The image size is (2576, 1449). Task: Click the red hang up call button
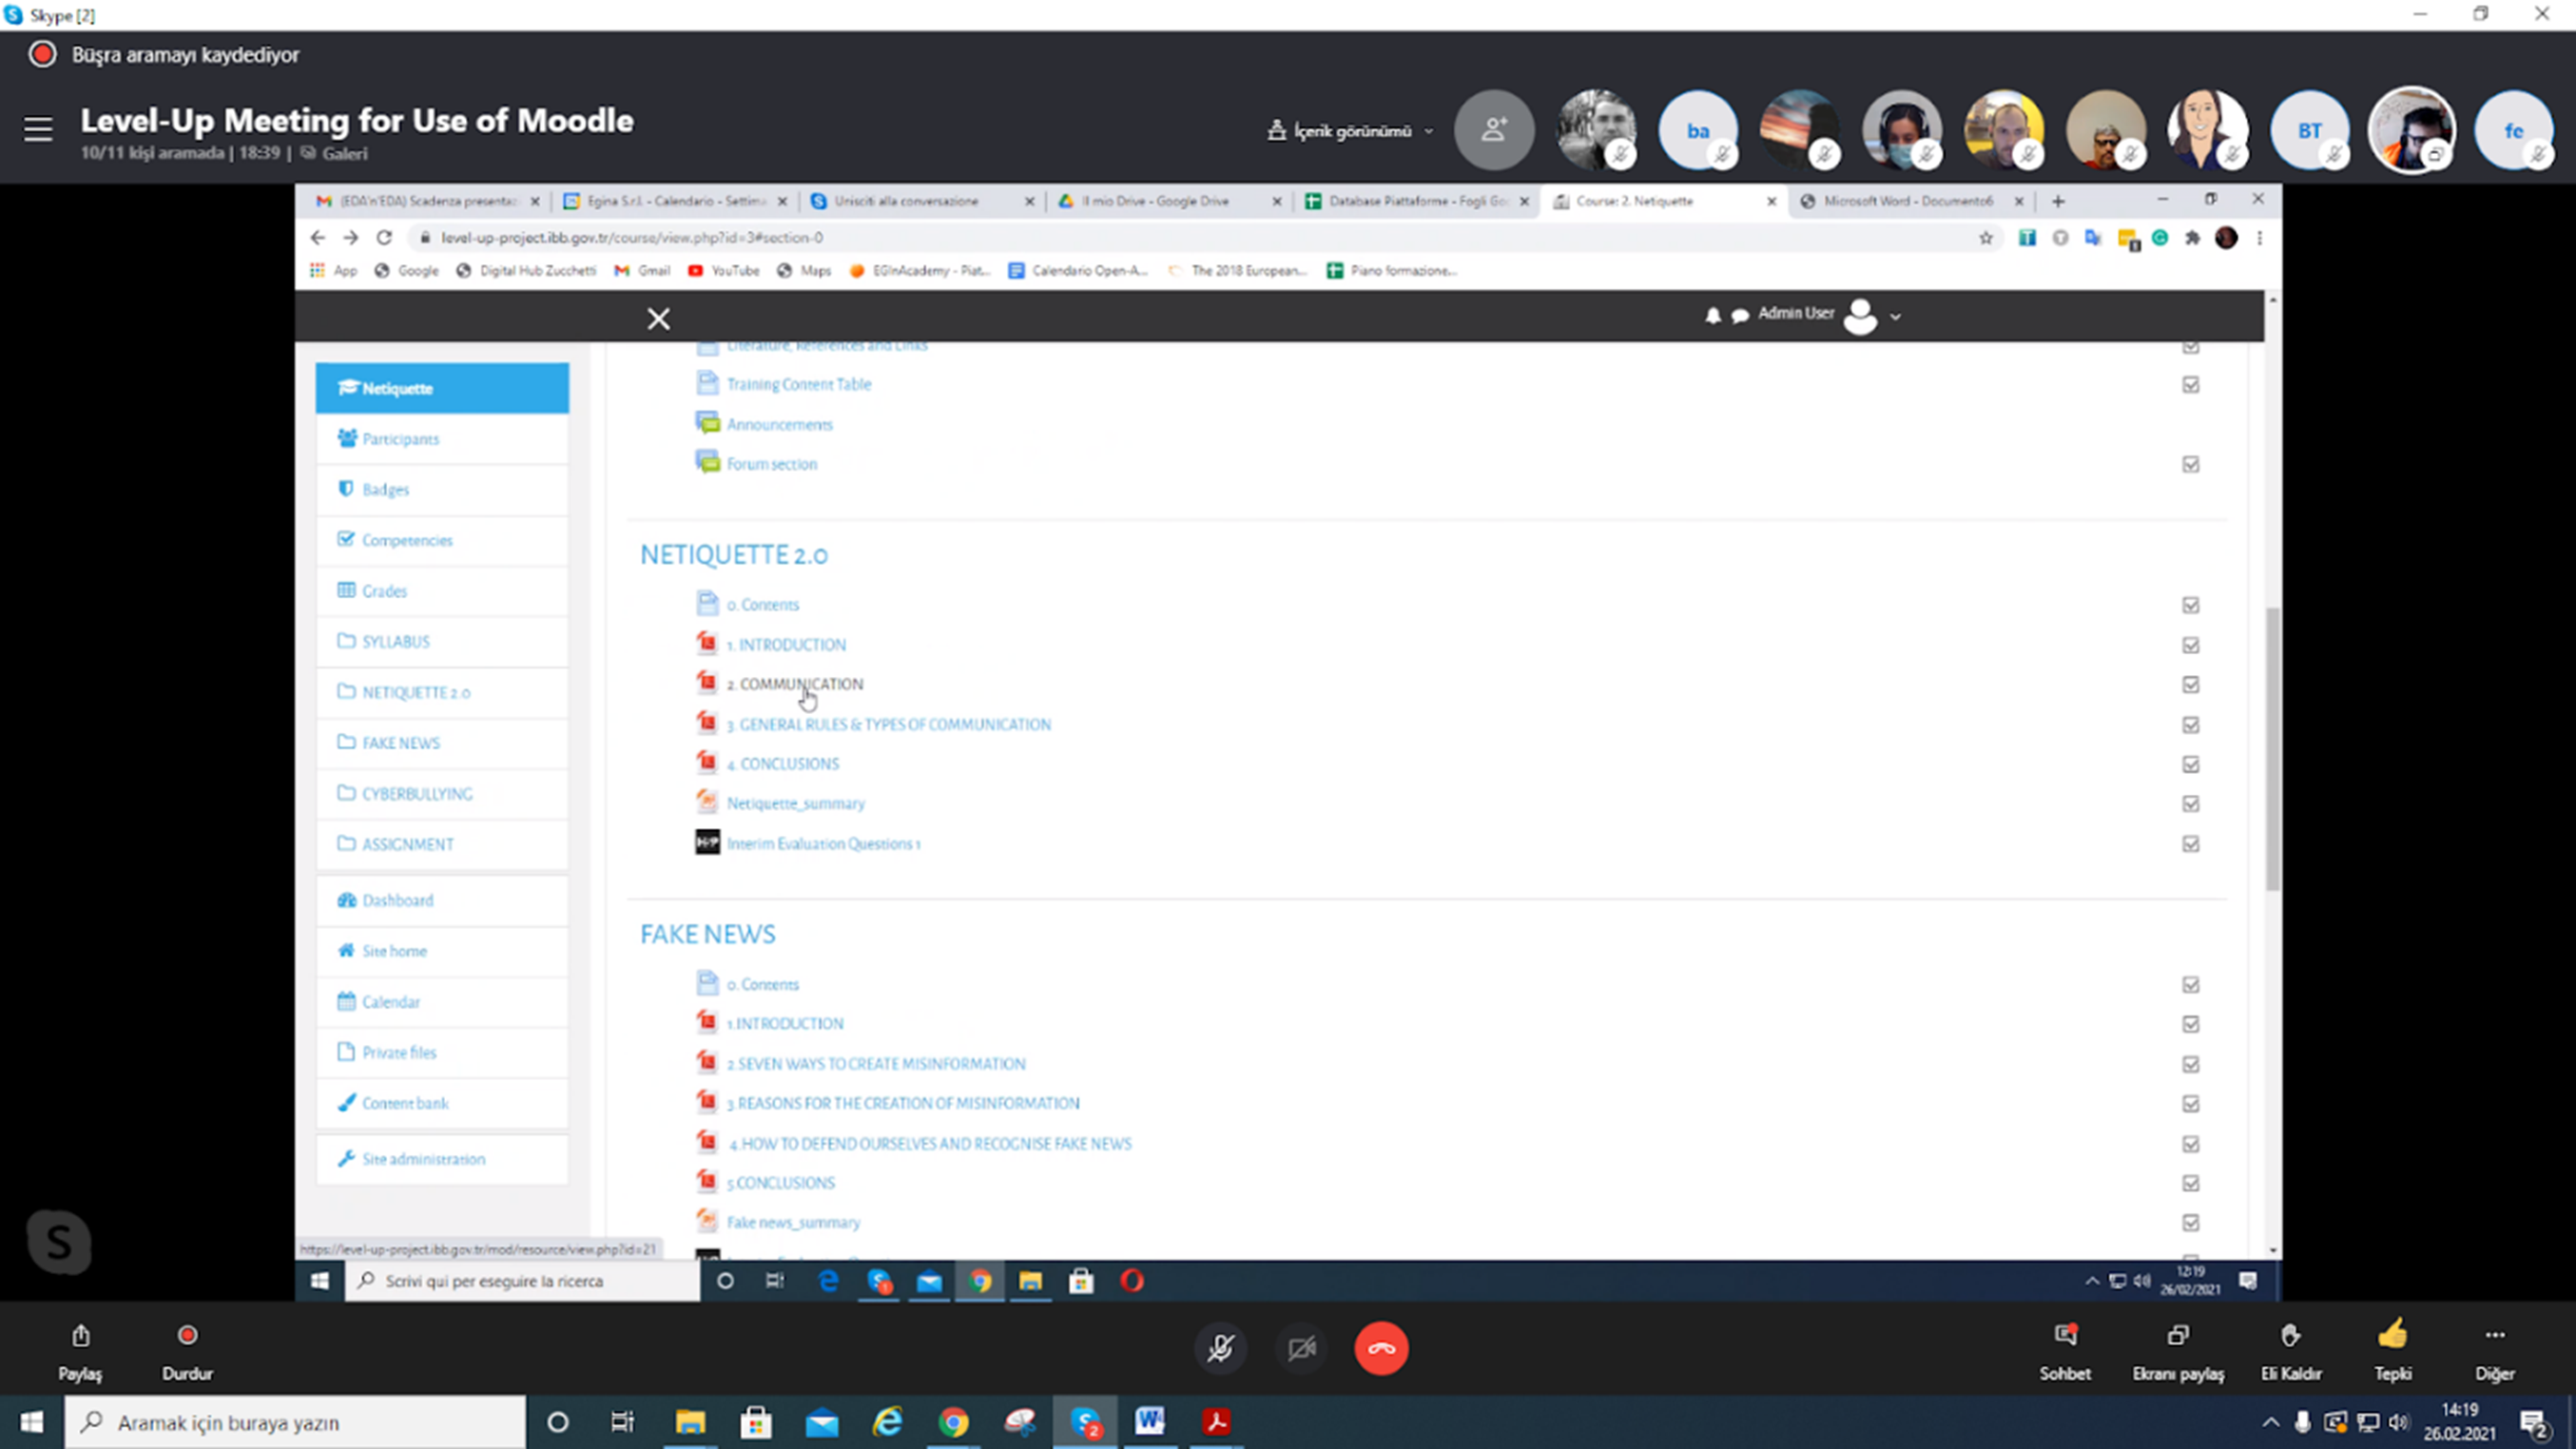(x=1381, y=1348)
